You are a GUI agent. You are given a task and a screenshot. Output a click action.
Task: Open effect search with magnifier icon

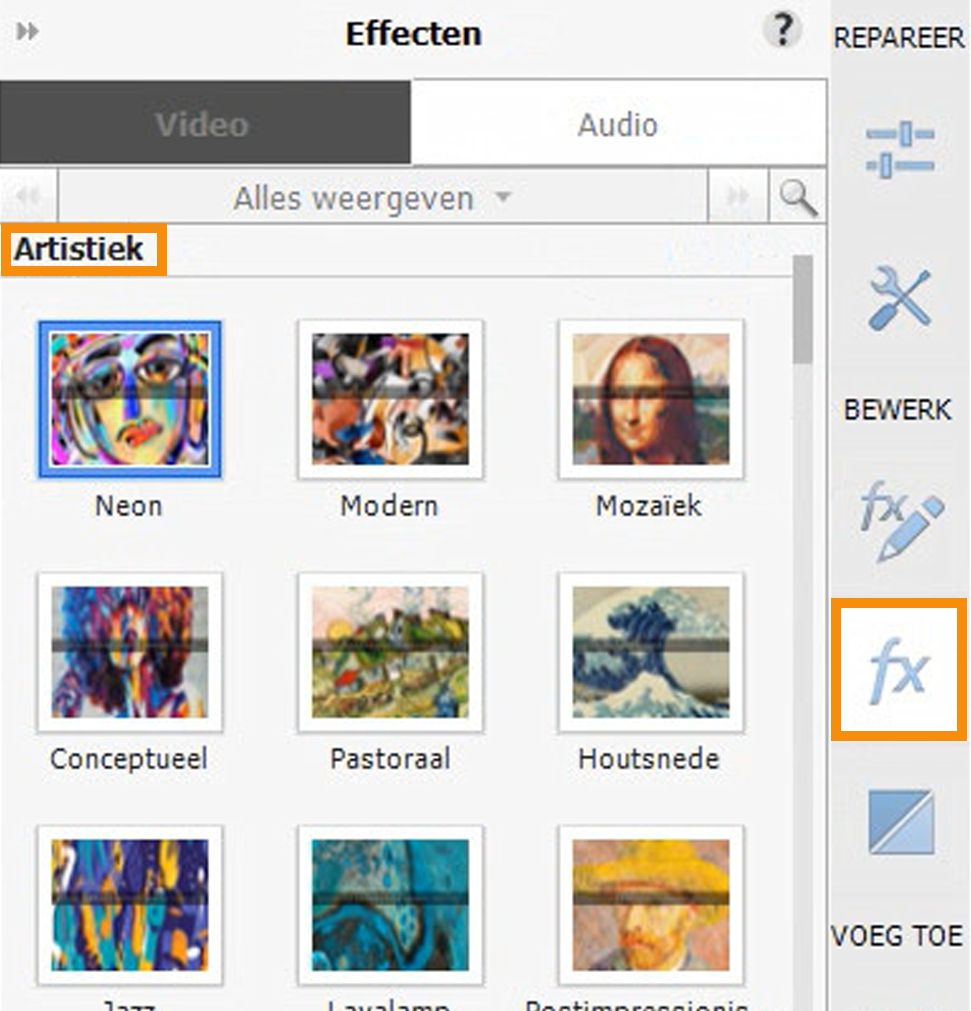798,197
